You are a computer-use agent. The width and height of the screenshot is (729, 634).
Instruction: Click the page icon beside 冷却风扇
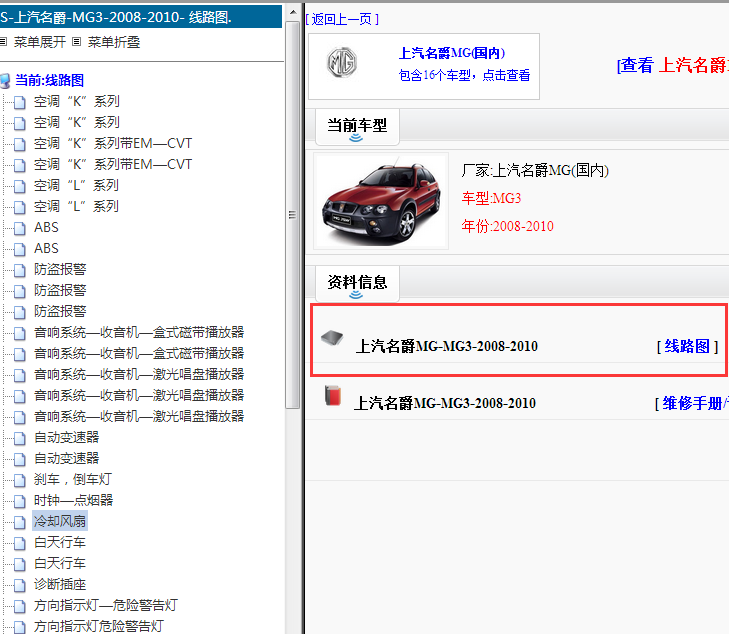pyautogui.click(x=20, y=522)
